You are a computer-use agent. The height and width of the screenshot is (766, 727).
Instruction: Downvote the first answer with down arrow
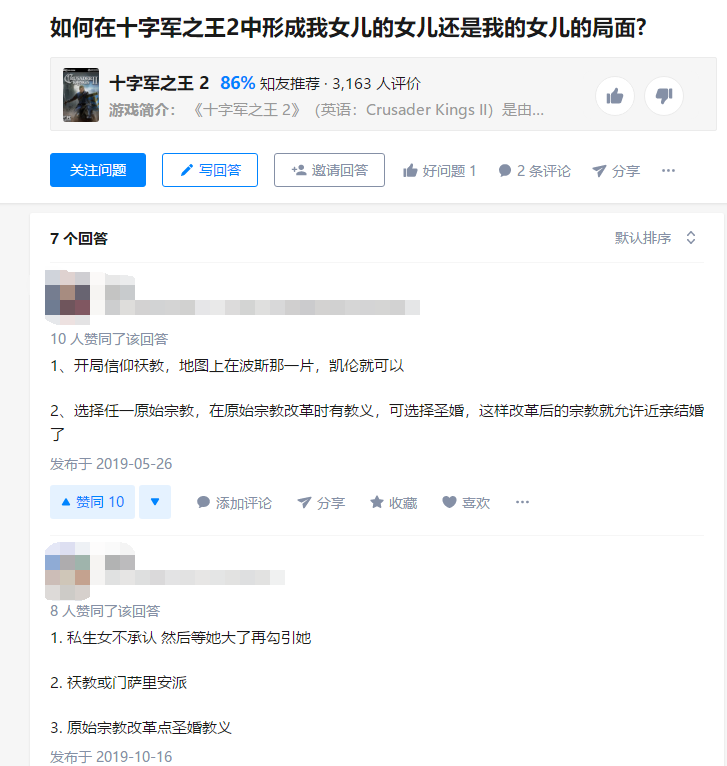tap(155, 502)
